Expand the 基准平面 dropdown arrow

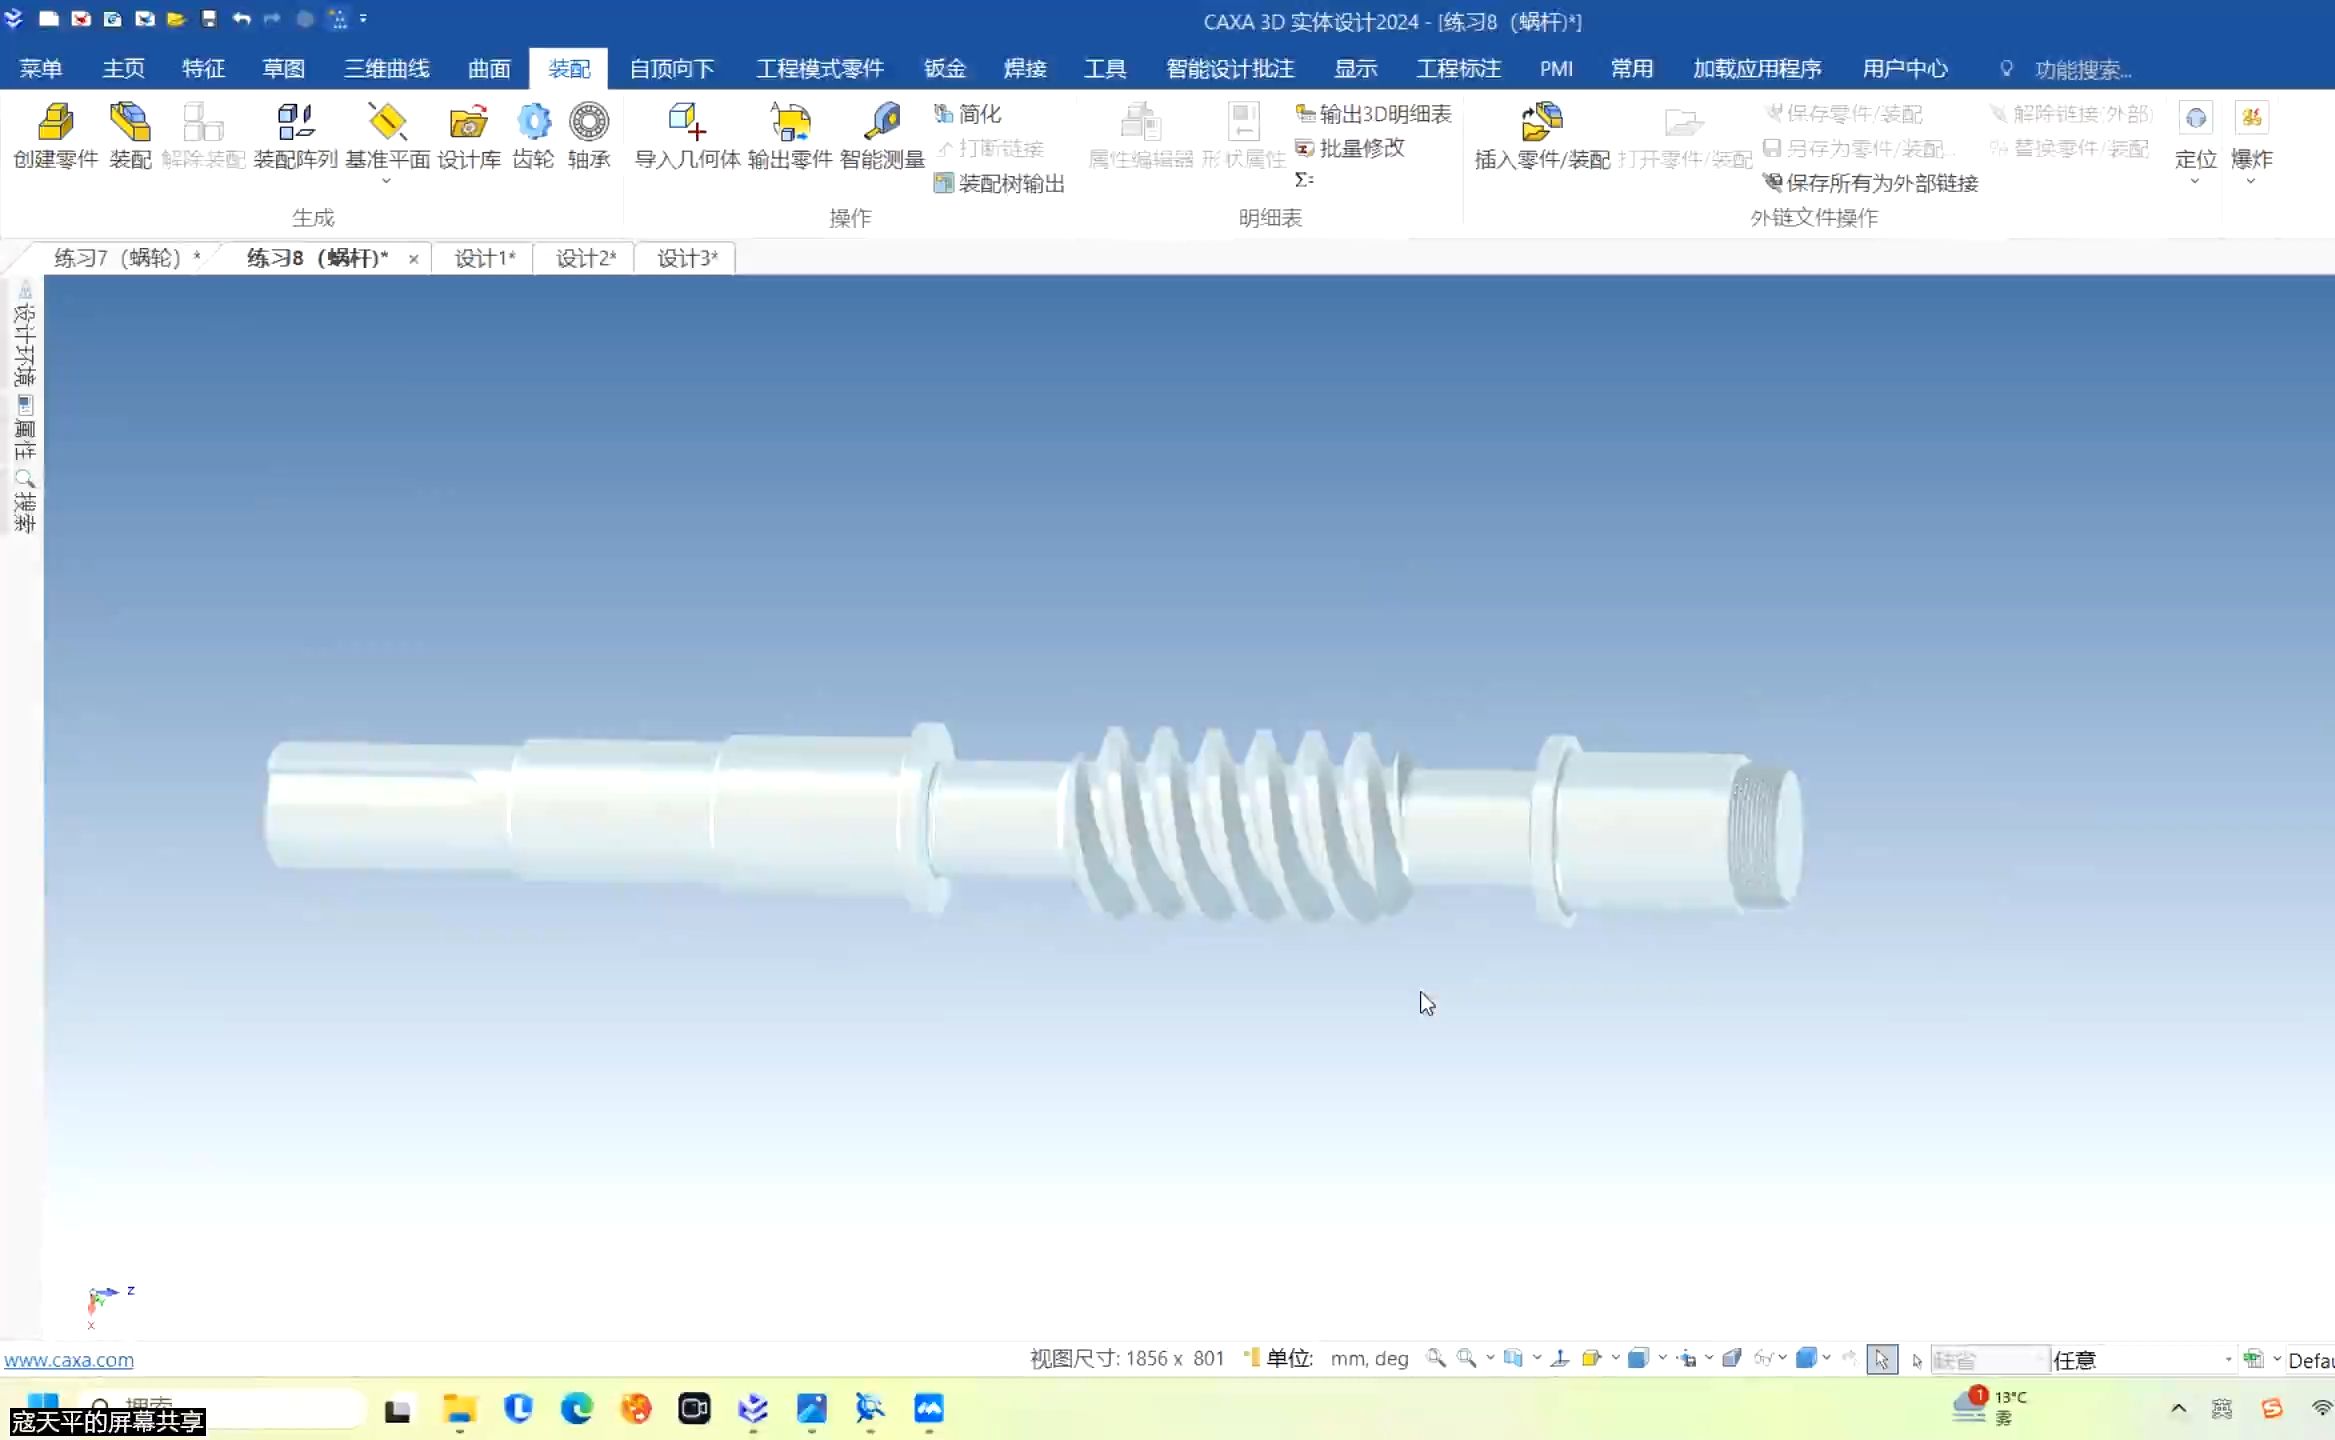(387, 182)
